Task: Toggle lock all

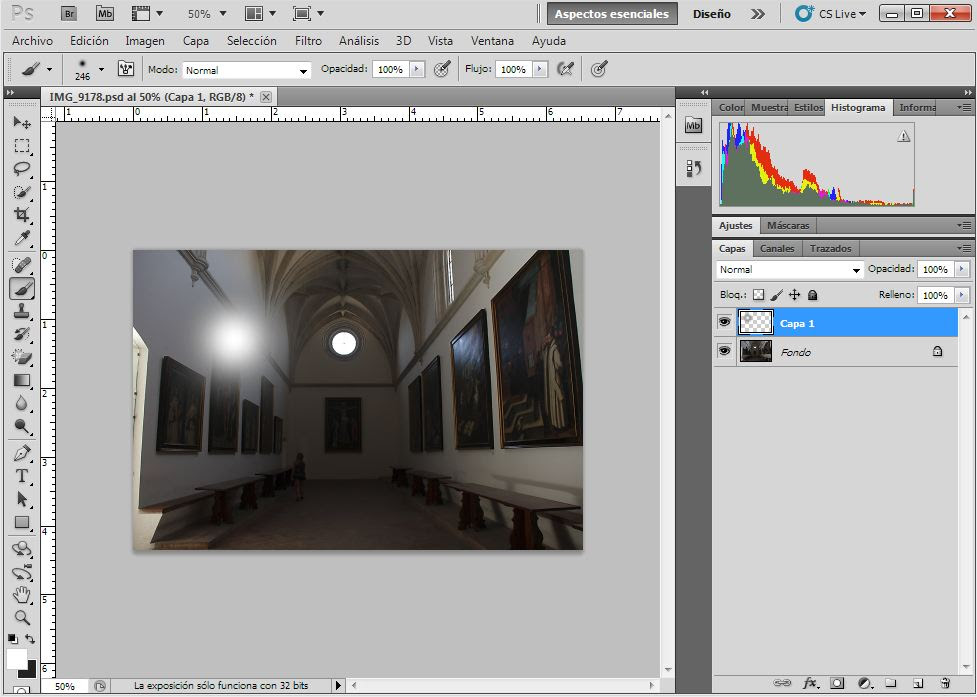Action: (813, 295)
